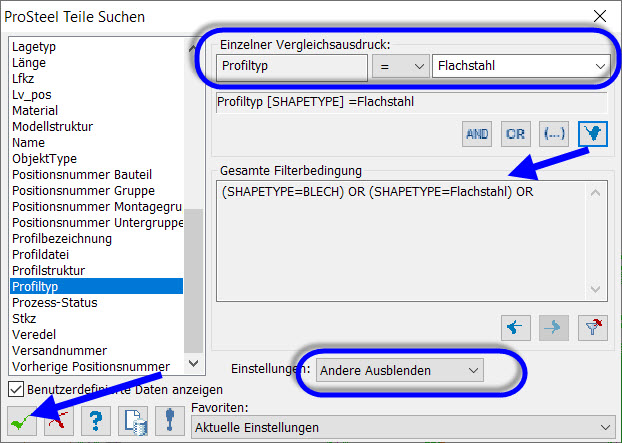Select Profilbezeichnung in the list
Screen dimensions: 622x443
coord(96,239)
